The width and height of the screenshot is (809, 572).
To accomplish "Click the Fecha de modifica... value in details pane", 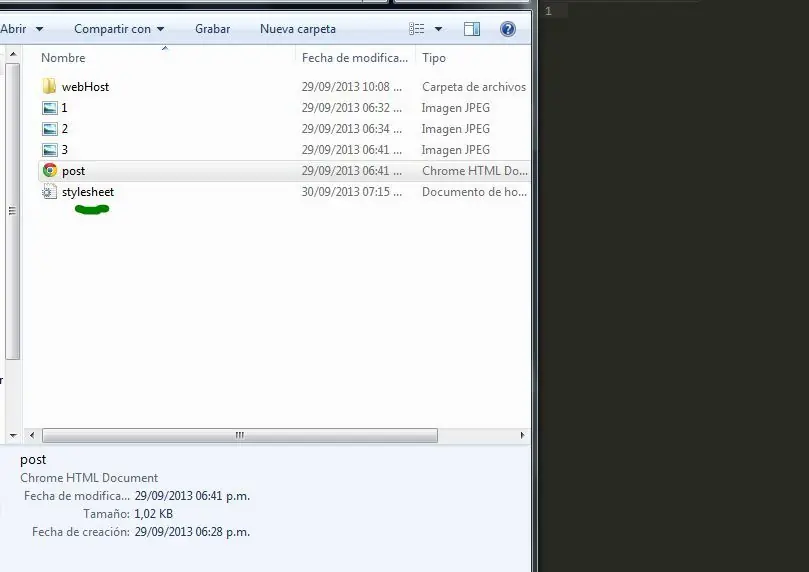I will (192, 496).
